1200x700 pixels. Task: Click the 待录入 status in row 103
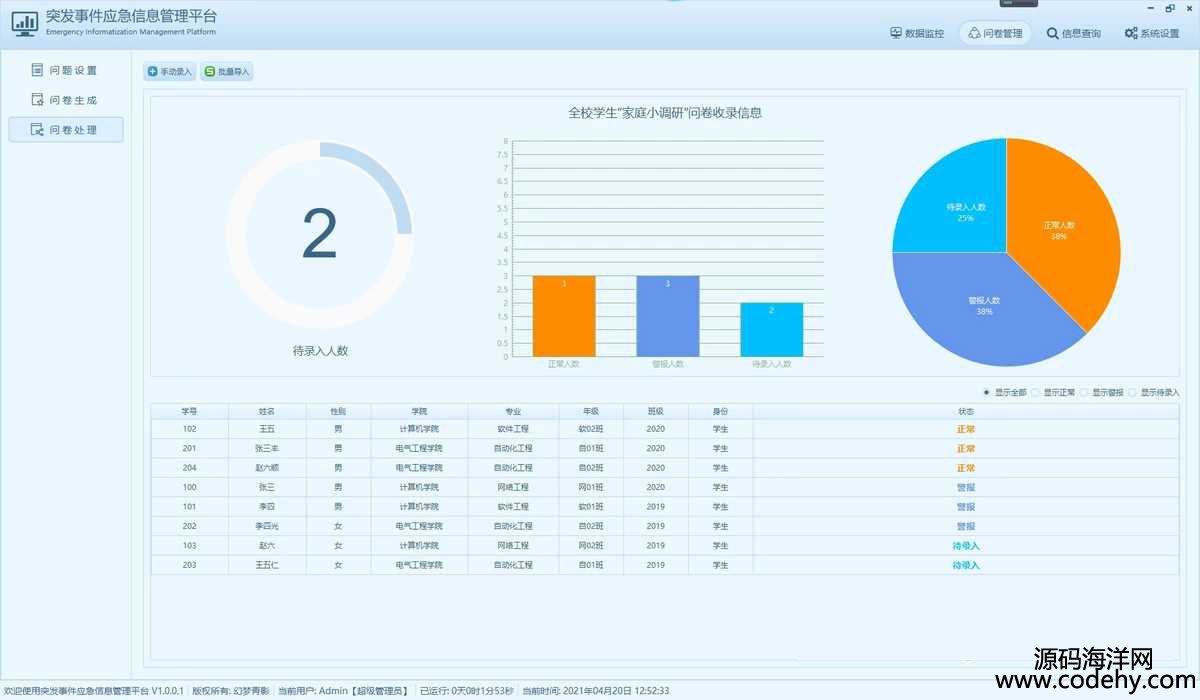pos(966,546)
